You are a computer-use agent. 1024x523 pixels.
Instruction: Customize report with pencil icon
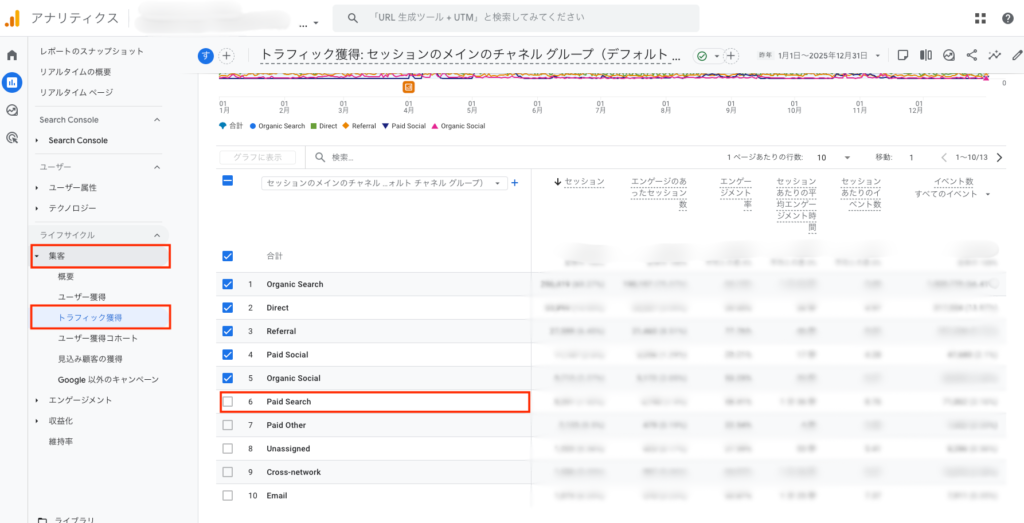coord(1017,55)
